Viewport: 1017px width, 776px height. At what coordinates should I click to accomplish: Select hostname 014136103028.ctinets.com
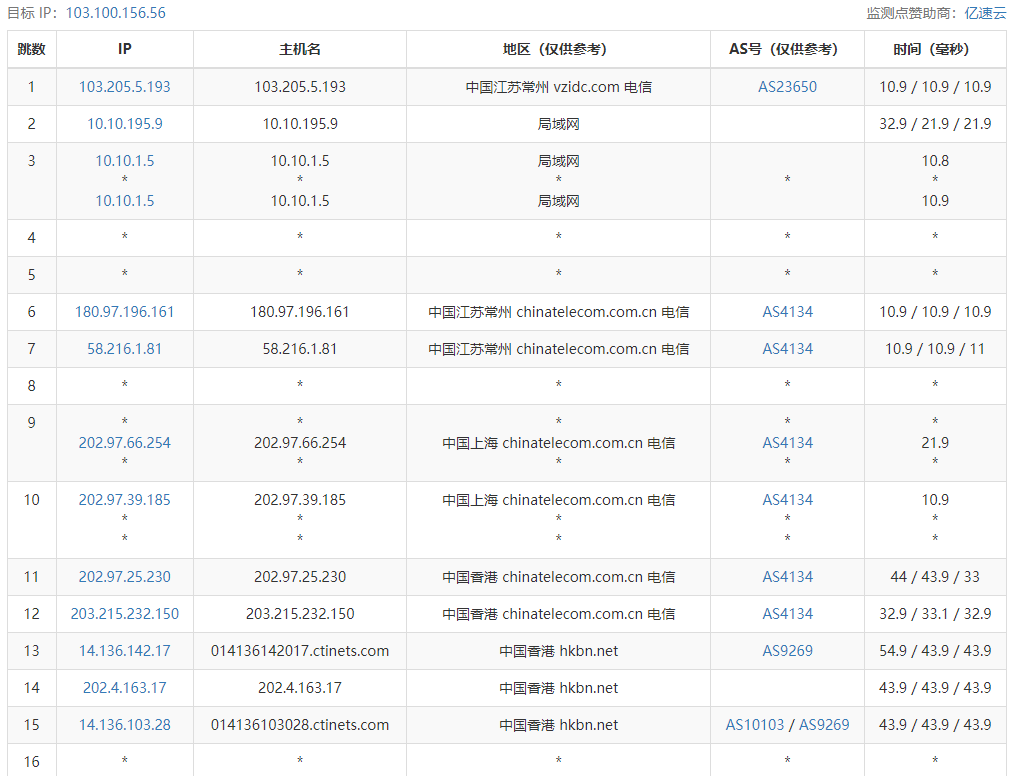300,725
